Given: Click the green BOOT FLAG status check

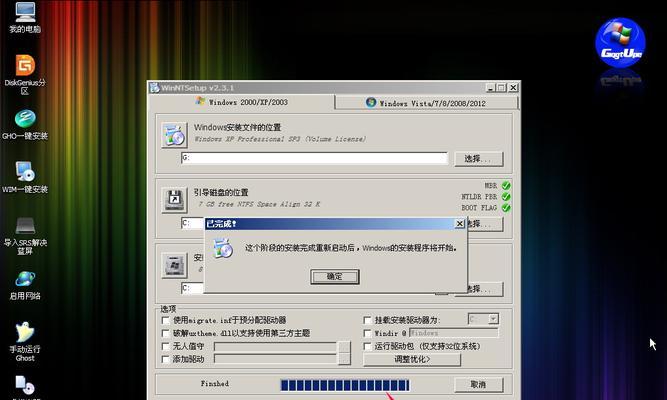Looking at the screenshot, I should pyautogui.click(x=506, y=208).
